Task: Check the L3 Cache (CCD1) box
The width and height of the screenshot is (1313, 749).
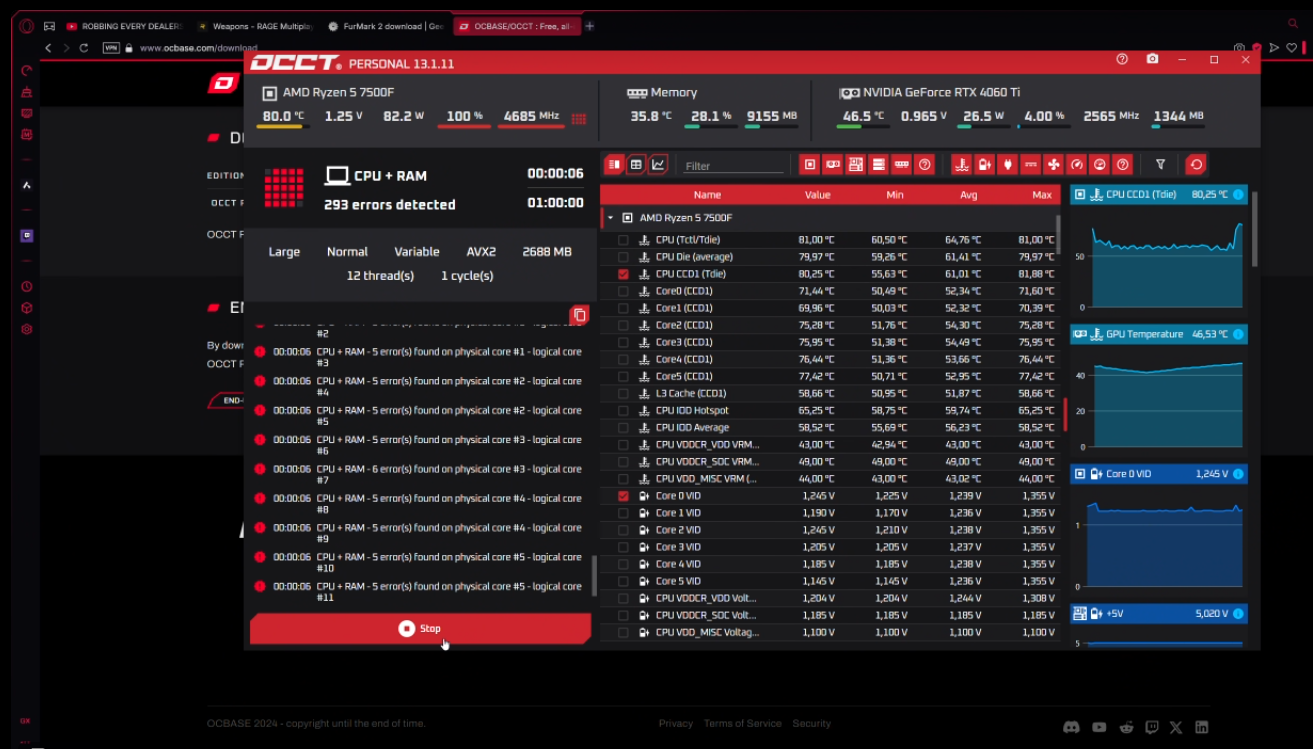Action: (x=624, y=393)
